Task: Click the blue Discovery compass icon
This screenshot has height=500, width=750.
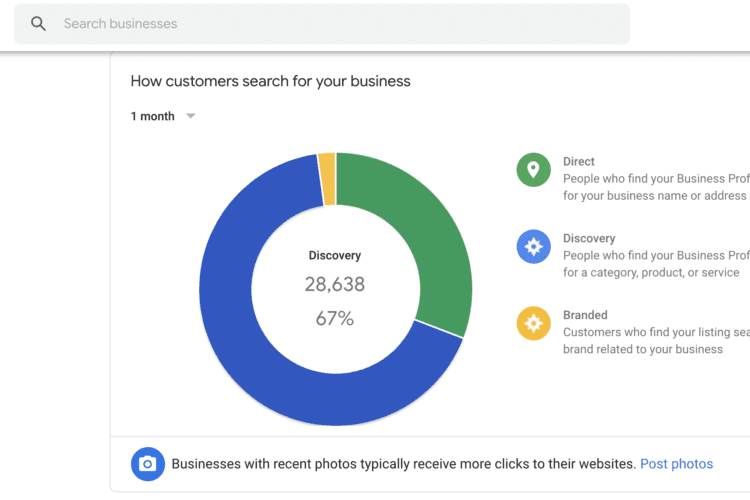Action: (x=533, y=246)
